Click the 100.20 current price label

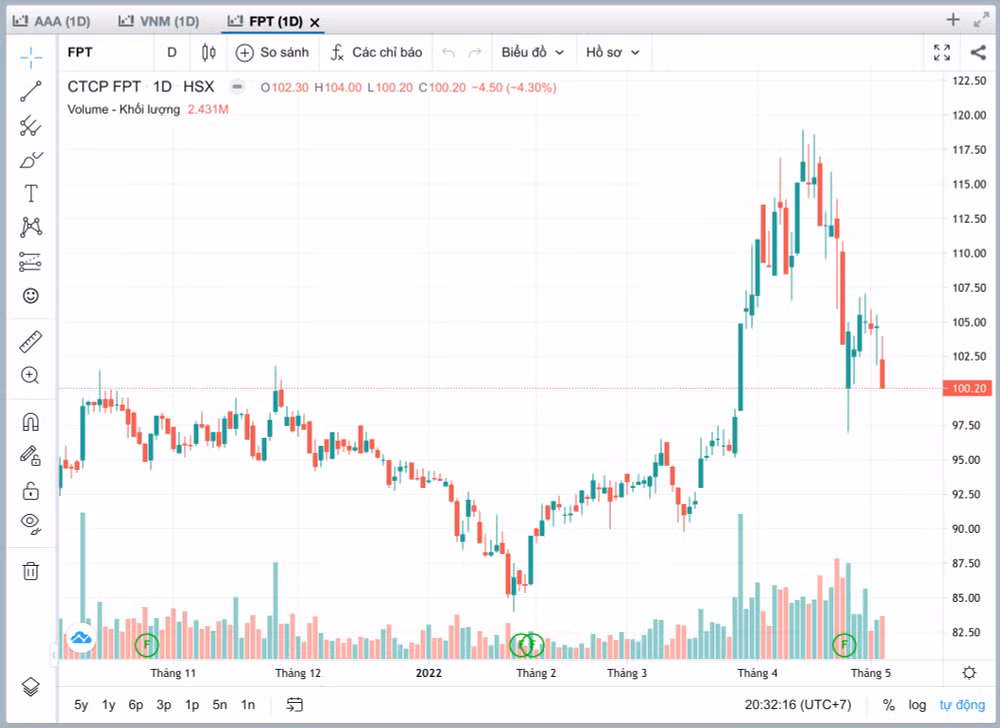coord(968,388)
